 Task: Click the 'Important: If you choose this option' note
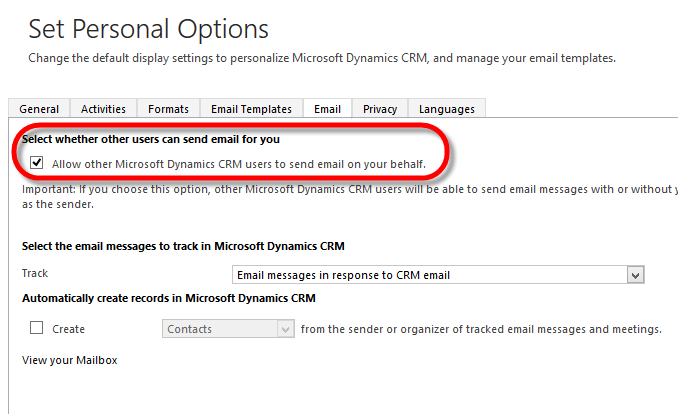coord(350,196)
